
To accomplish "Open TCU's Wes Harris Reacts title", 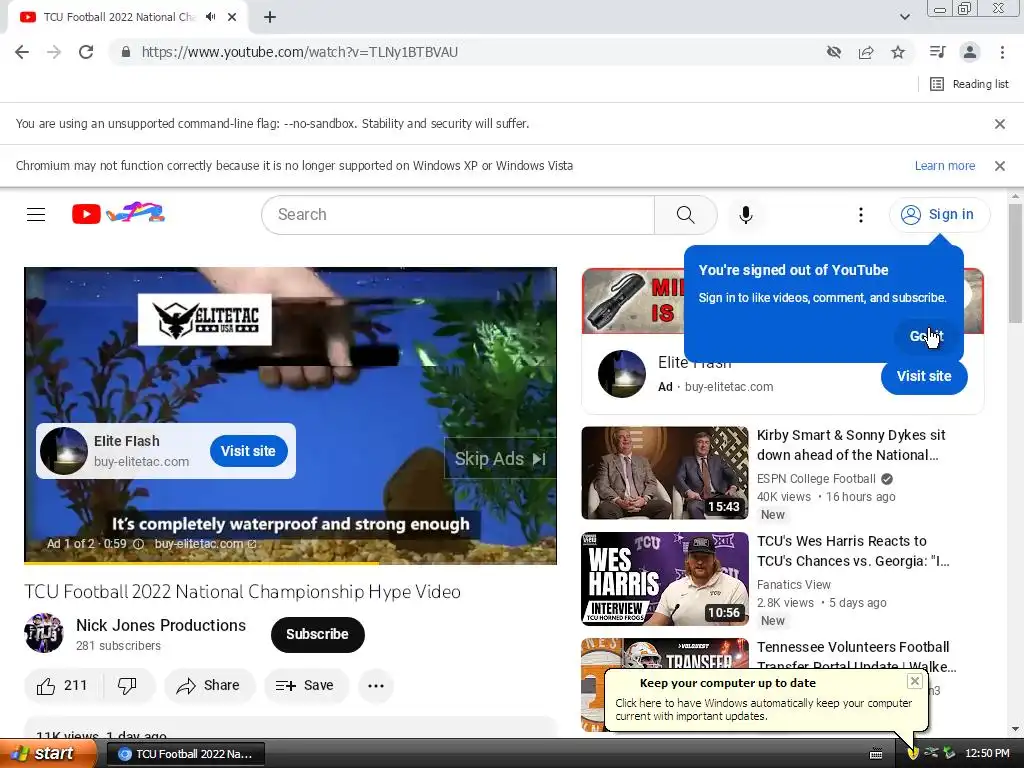I will [853, 551].
